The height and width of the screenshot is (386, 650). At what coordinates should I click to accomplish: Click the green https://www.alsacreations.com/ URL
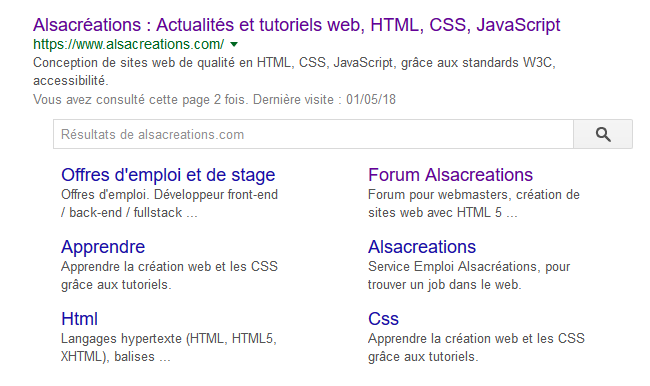point(129,44)
